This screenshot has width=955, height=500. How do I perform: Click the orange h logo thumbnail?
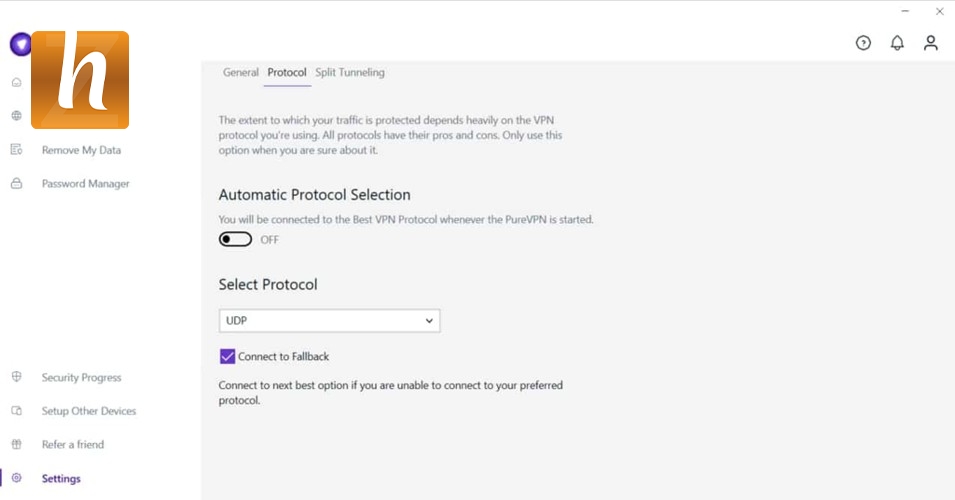(x=80, y=80)
